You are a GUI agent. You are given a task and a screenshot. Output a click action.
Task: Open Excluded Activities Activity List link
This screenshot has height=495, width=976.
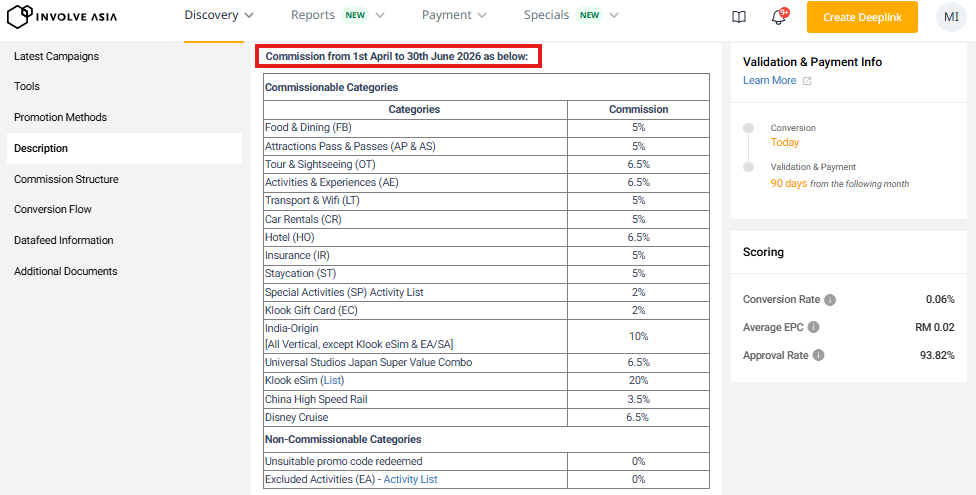[410, 480]
